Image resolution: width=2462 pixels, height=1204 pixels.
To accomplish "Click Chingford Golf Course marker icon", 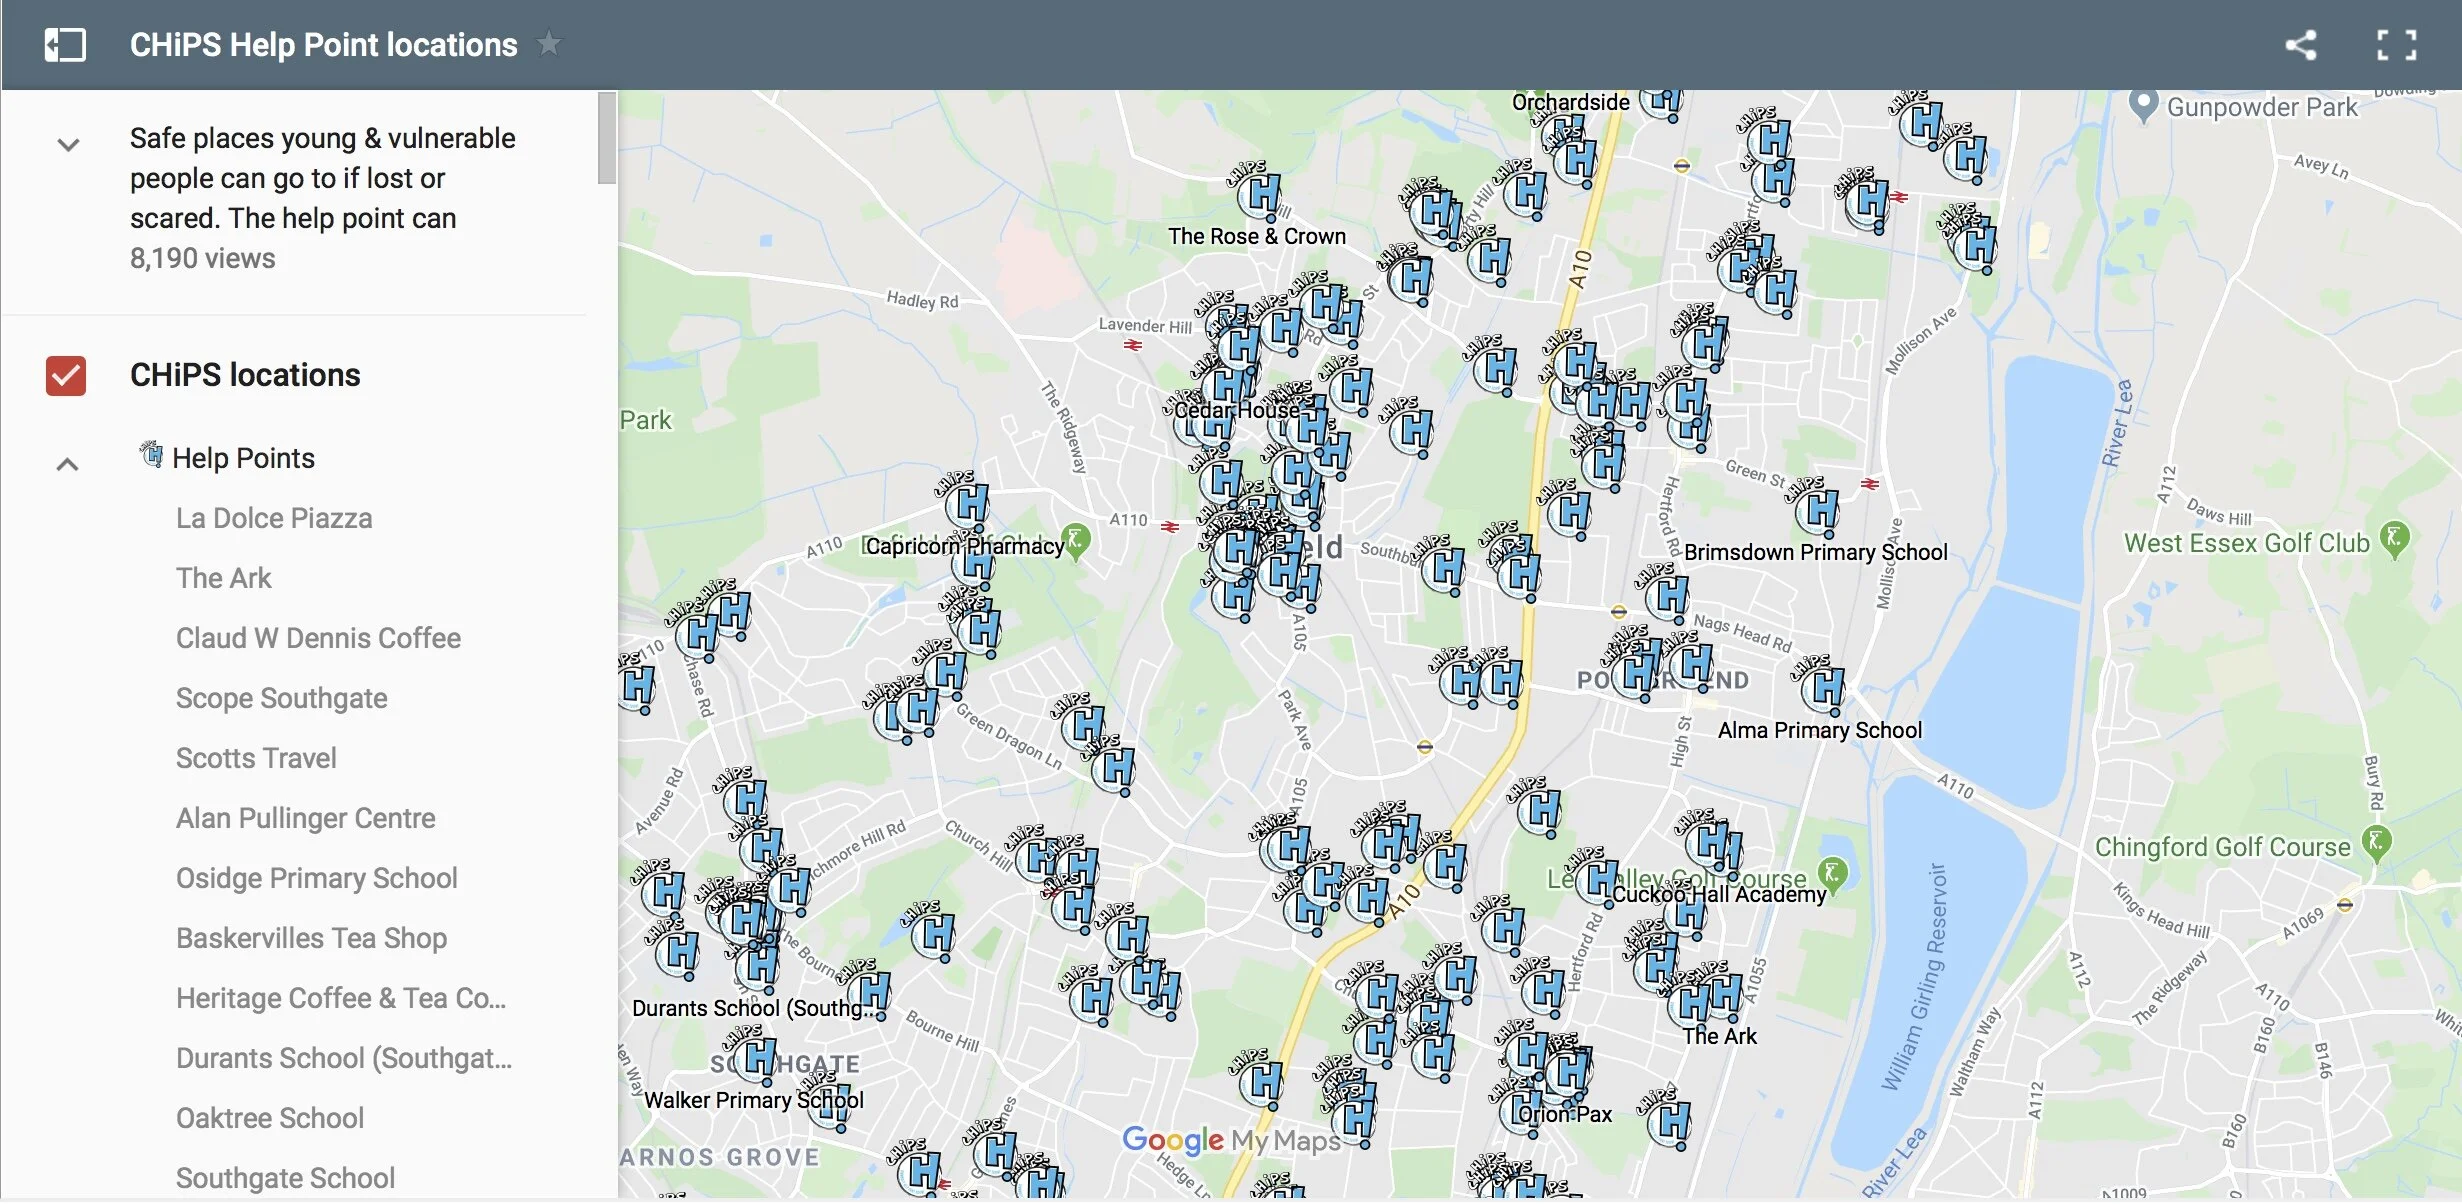I will pyautogui.click(x=2377, y=842).
